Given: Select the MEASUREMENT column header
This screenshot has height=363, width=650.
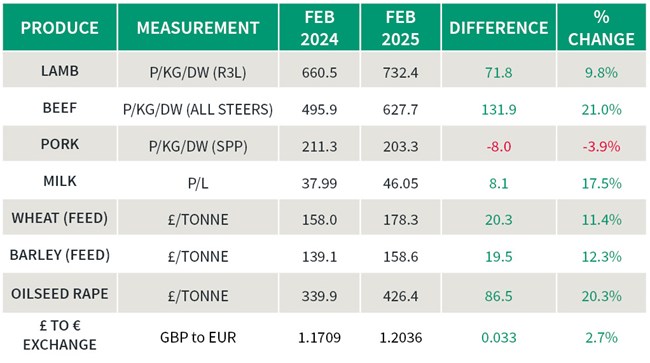Looking at the screenshot, I should point(198,28).
